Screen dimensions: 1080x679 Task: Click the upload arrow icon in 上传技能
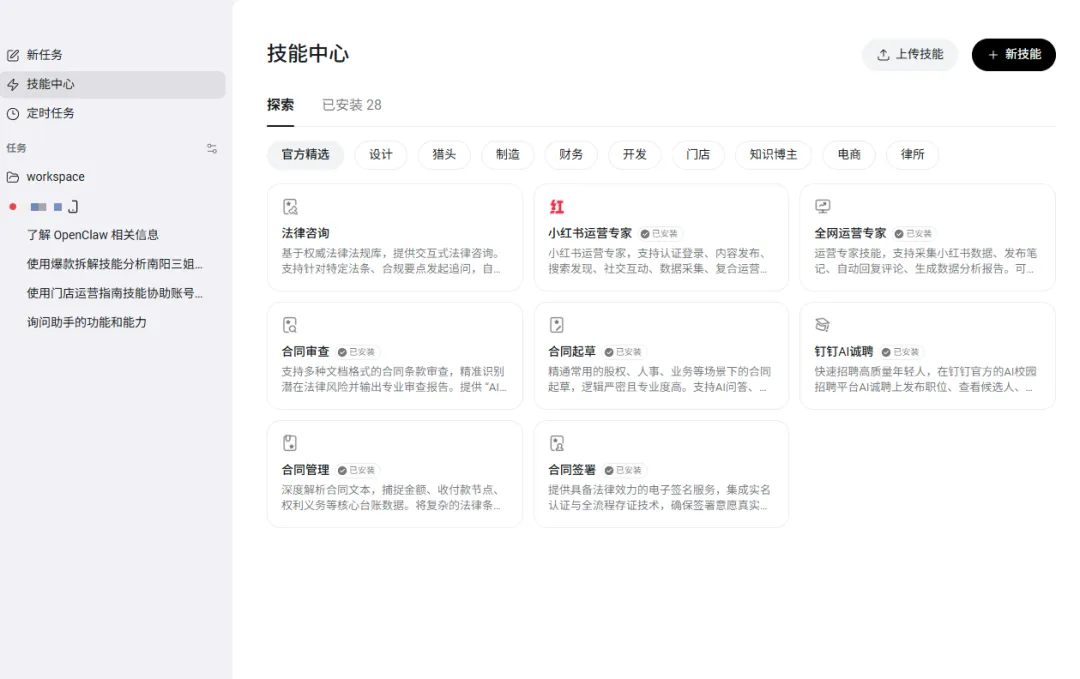point(883,54)
